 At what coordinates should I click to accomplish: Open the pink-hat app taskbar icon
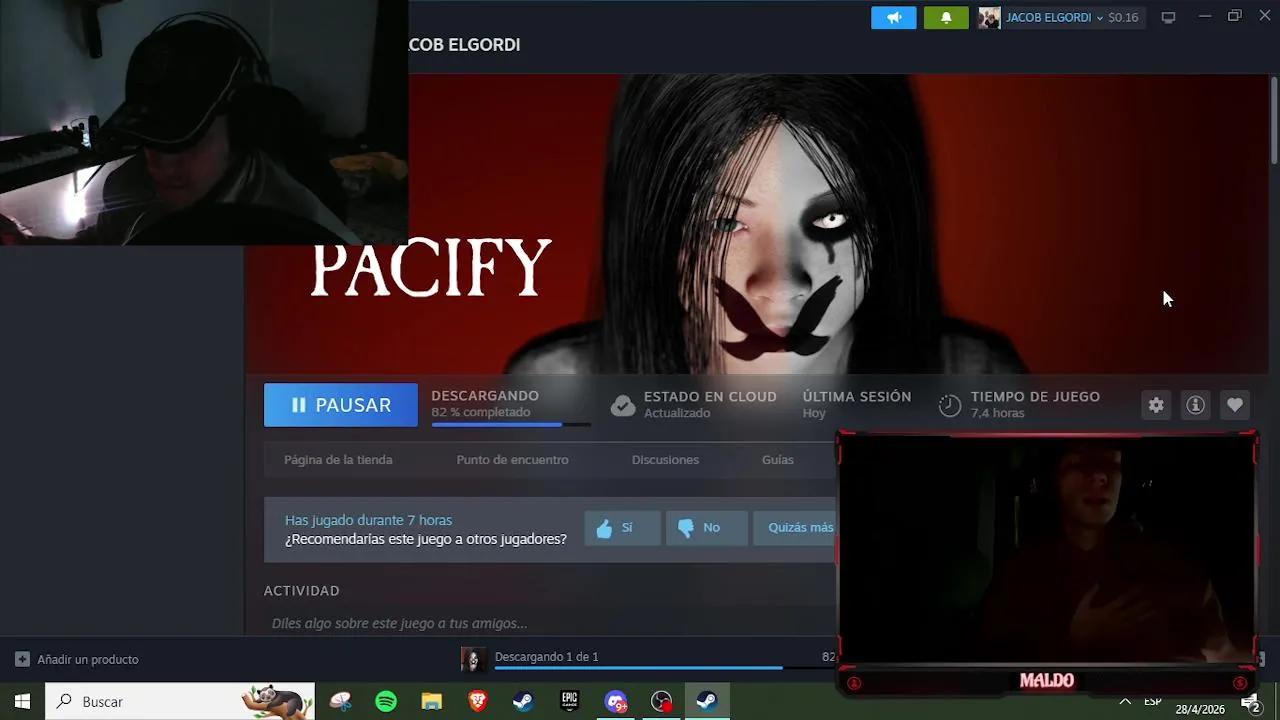click(340, 702)
